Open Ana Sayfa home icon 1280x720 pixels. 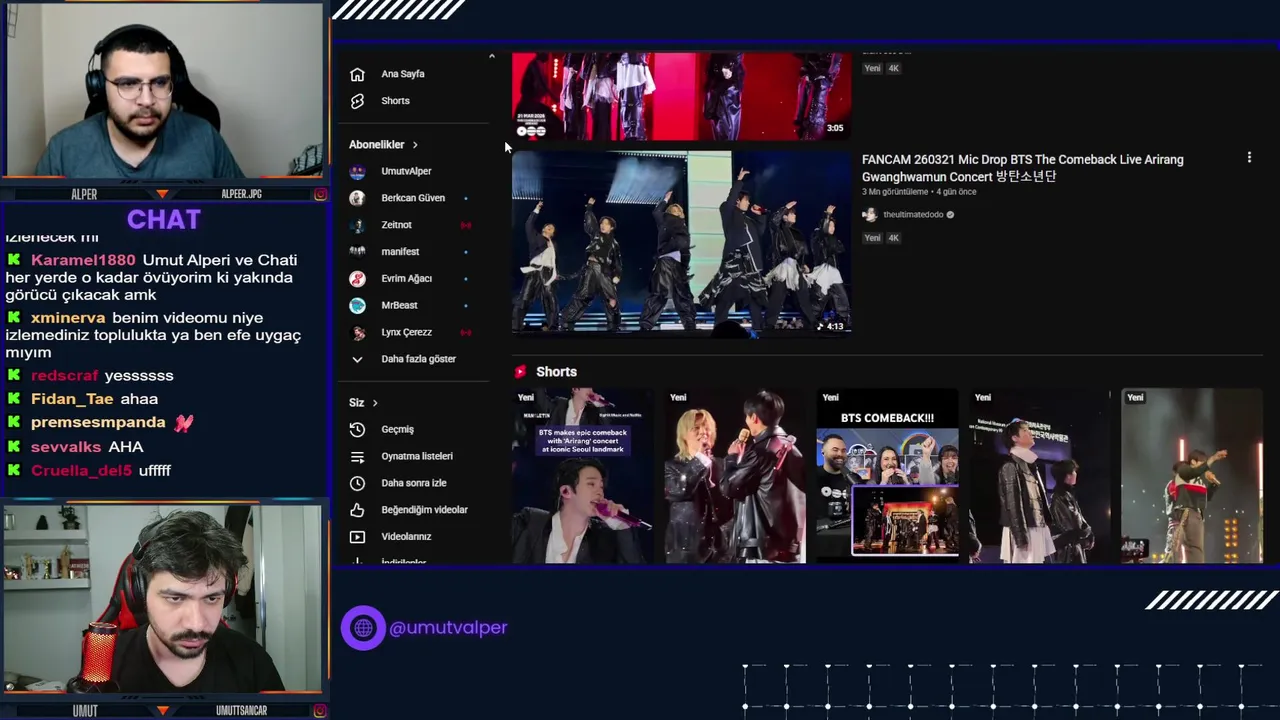pyautogui.click(x=357, y=74)
